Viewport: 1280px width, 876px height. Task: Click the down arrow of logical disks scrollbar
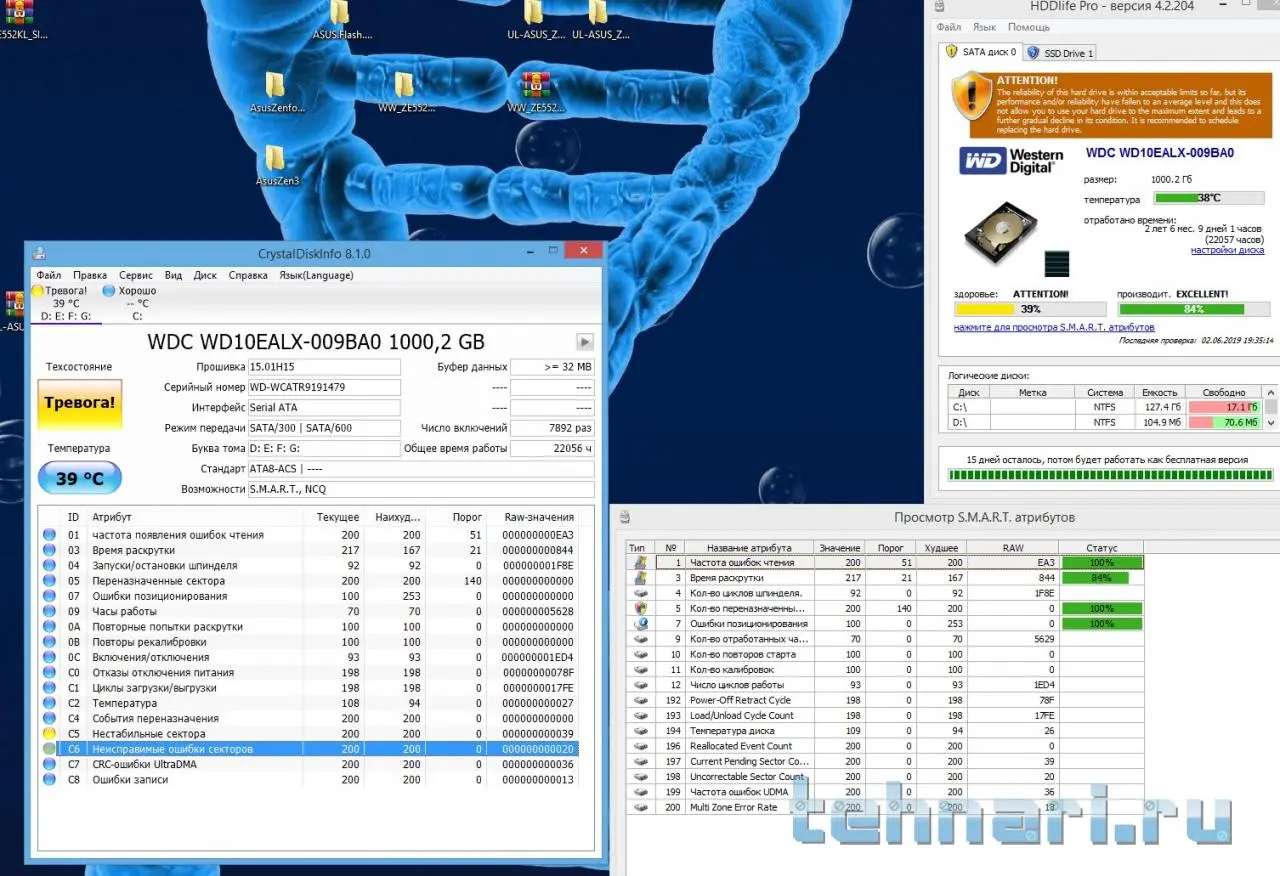pyautogui.click(x=1271, y=423)
